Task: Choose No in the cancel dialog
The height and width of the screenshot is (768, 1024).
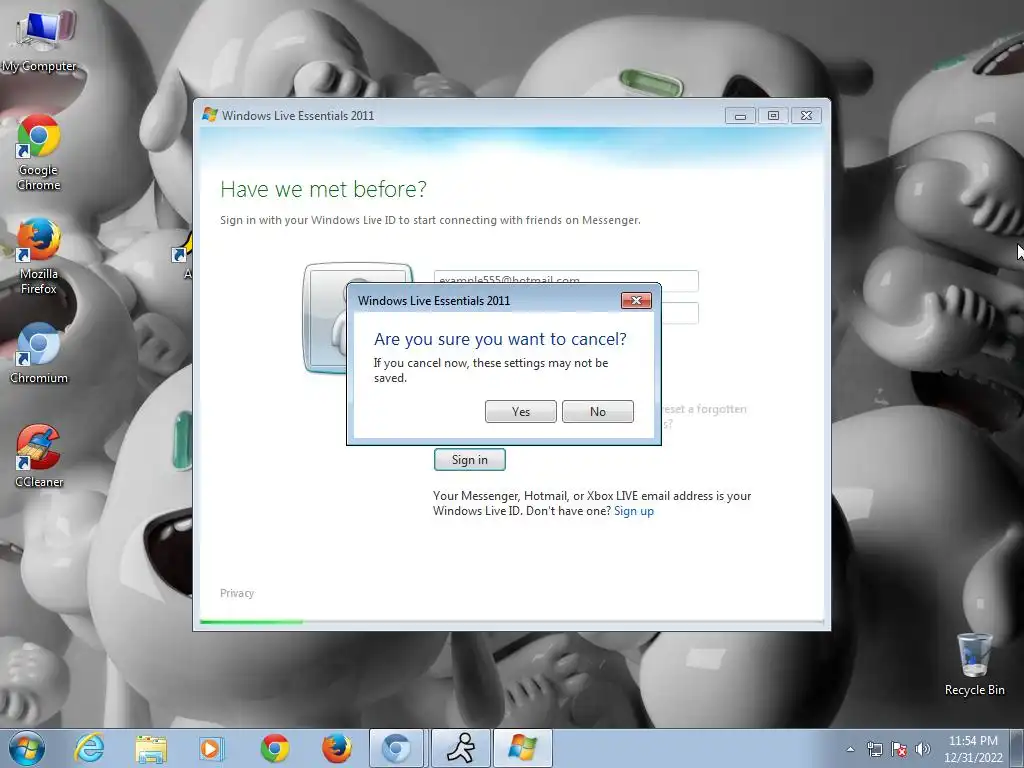Action: pos(598,411)
